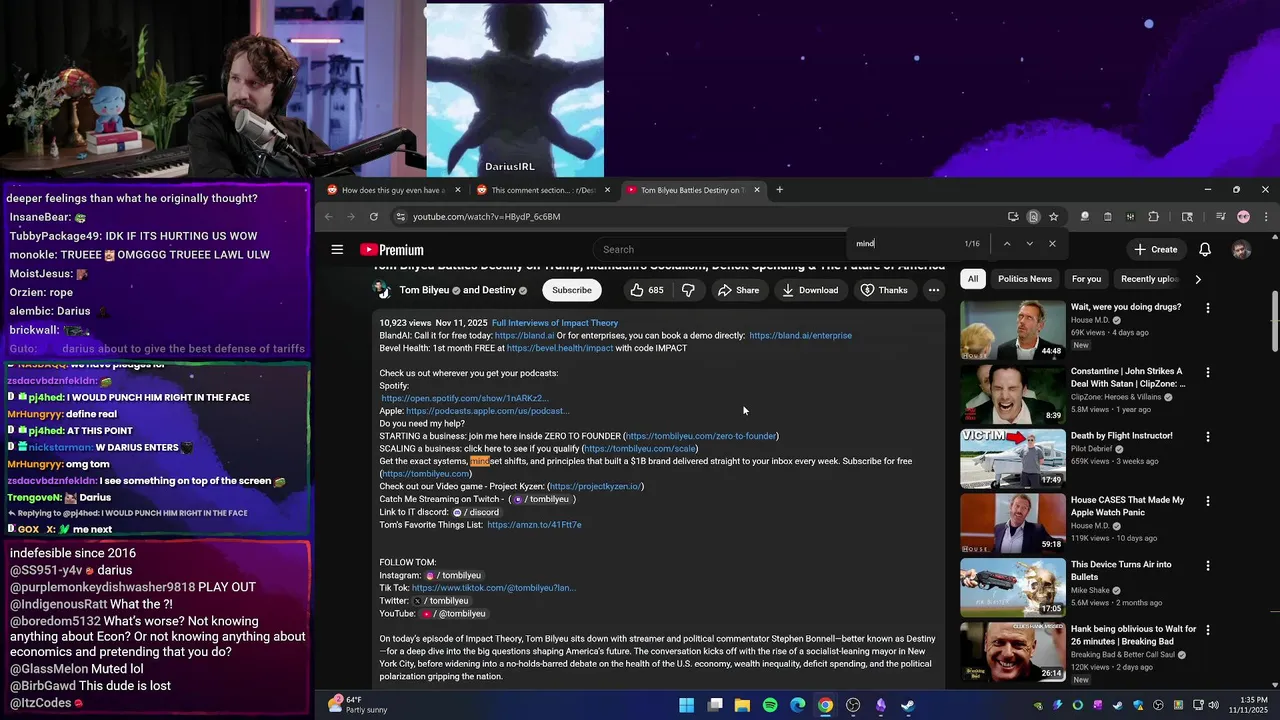This screenshot has width=1280, height=720.
Task: Click the Tom Bilyeu channel avatar
Action: click(382, 290)
